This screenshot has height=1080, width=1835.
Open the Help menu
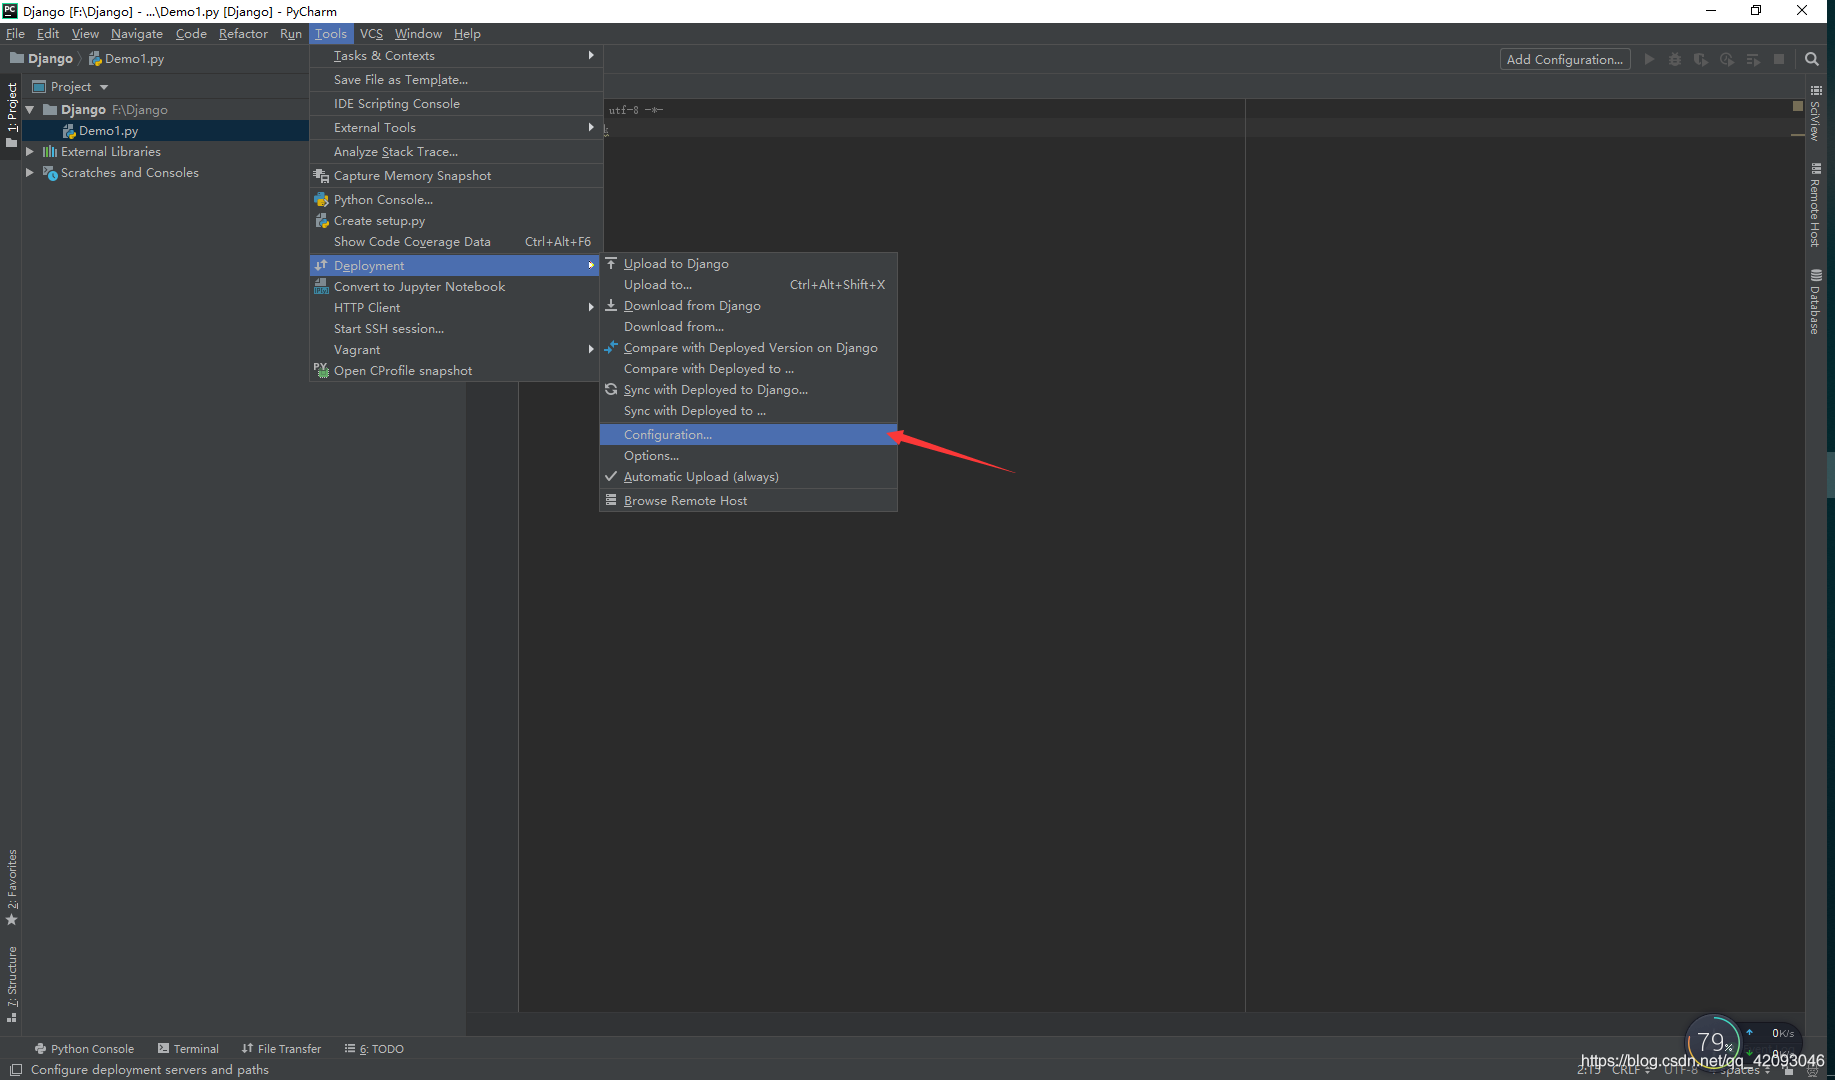[467, 34]
